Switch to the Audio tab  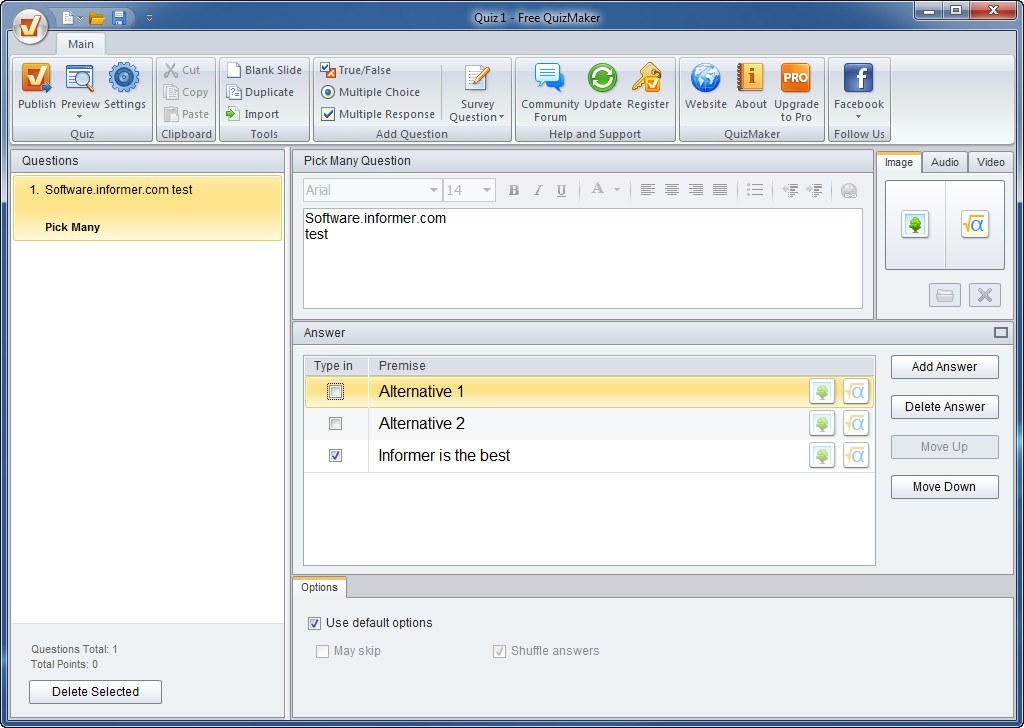[x=944, y=161]
